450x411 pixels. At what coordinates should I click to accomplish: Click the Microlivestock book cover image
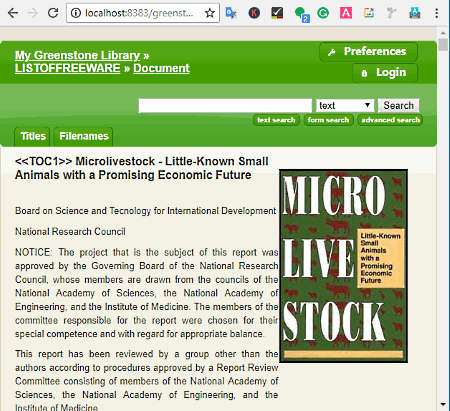pyautogui.click(x=343, y=266)
